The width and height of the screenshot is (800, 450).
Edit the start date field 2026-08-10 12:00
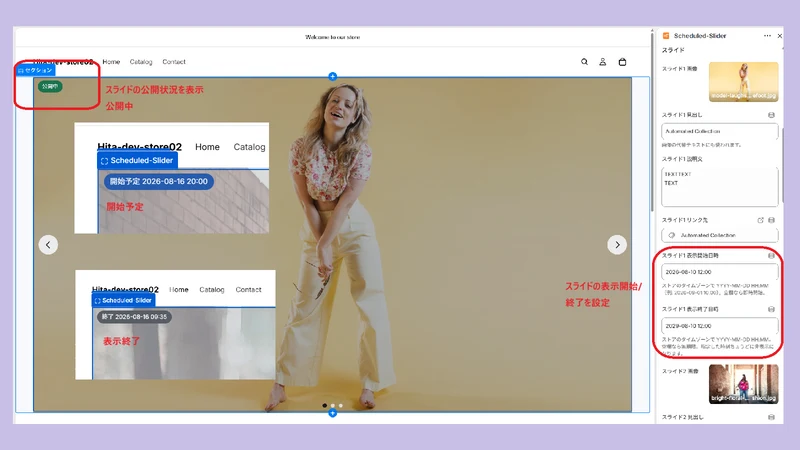point(719,272)
